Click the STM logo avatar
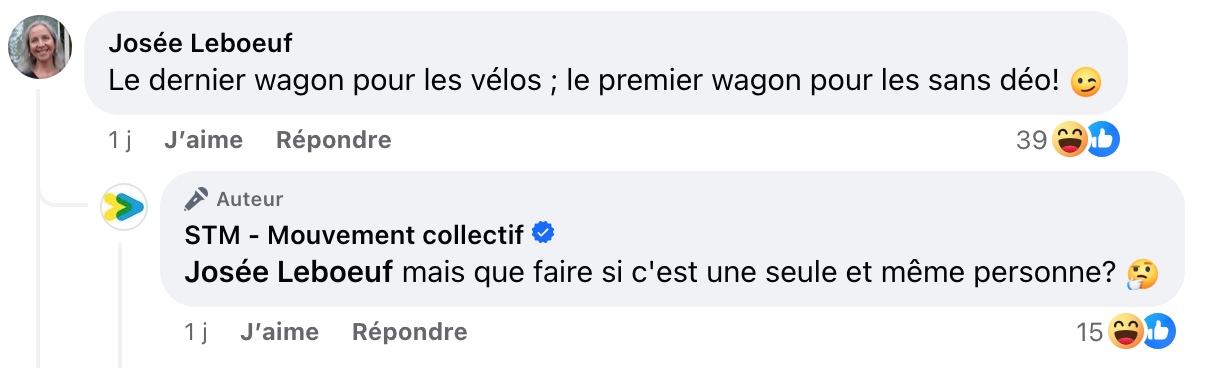Viewport: 1214px width, 368px height. tap(124, 207)
